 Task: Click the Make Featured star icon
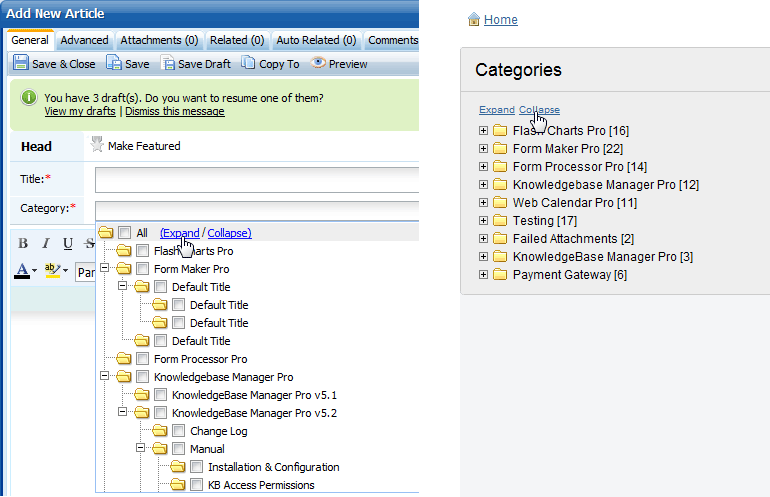[x=97, y=144]
